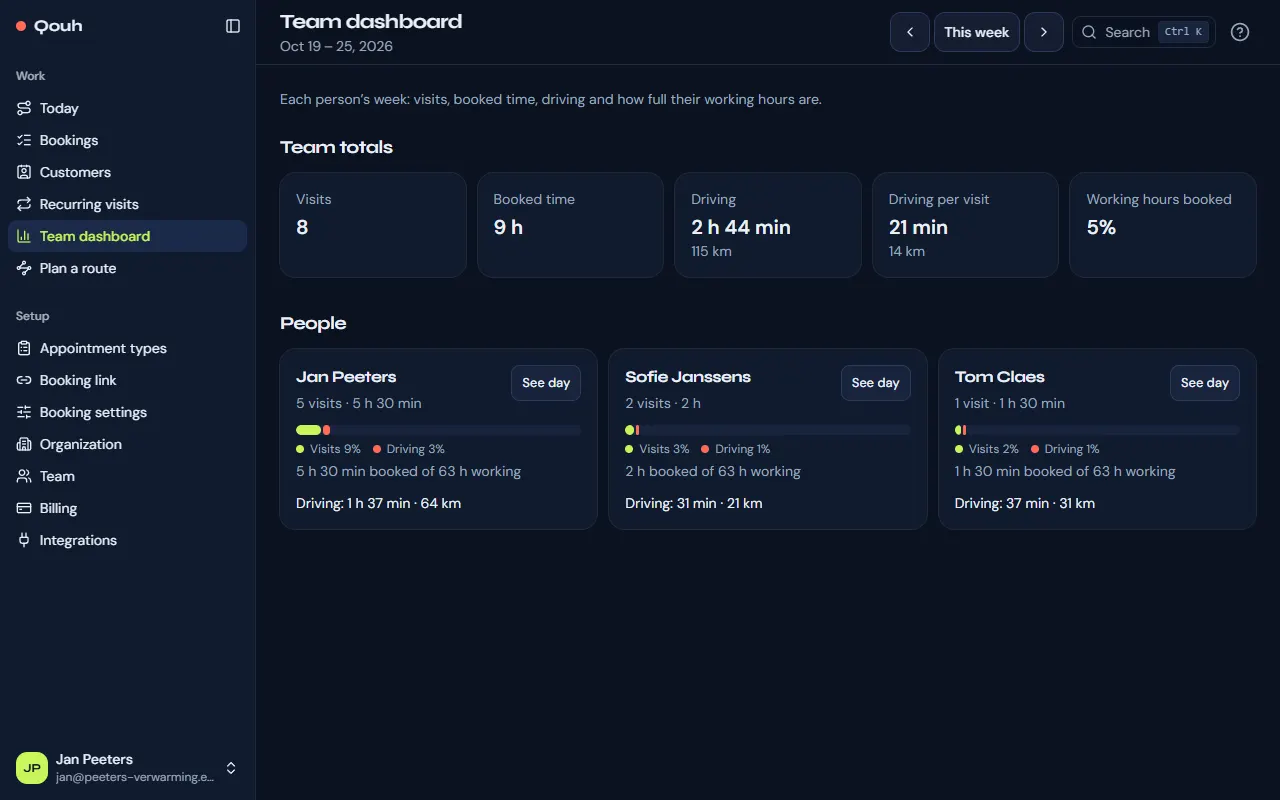This screenshot has width=1280, height=800.
Task: Click the Billing card icon
Action: [x=24, y=508]
